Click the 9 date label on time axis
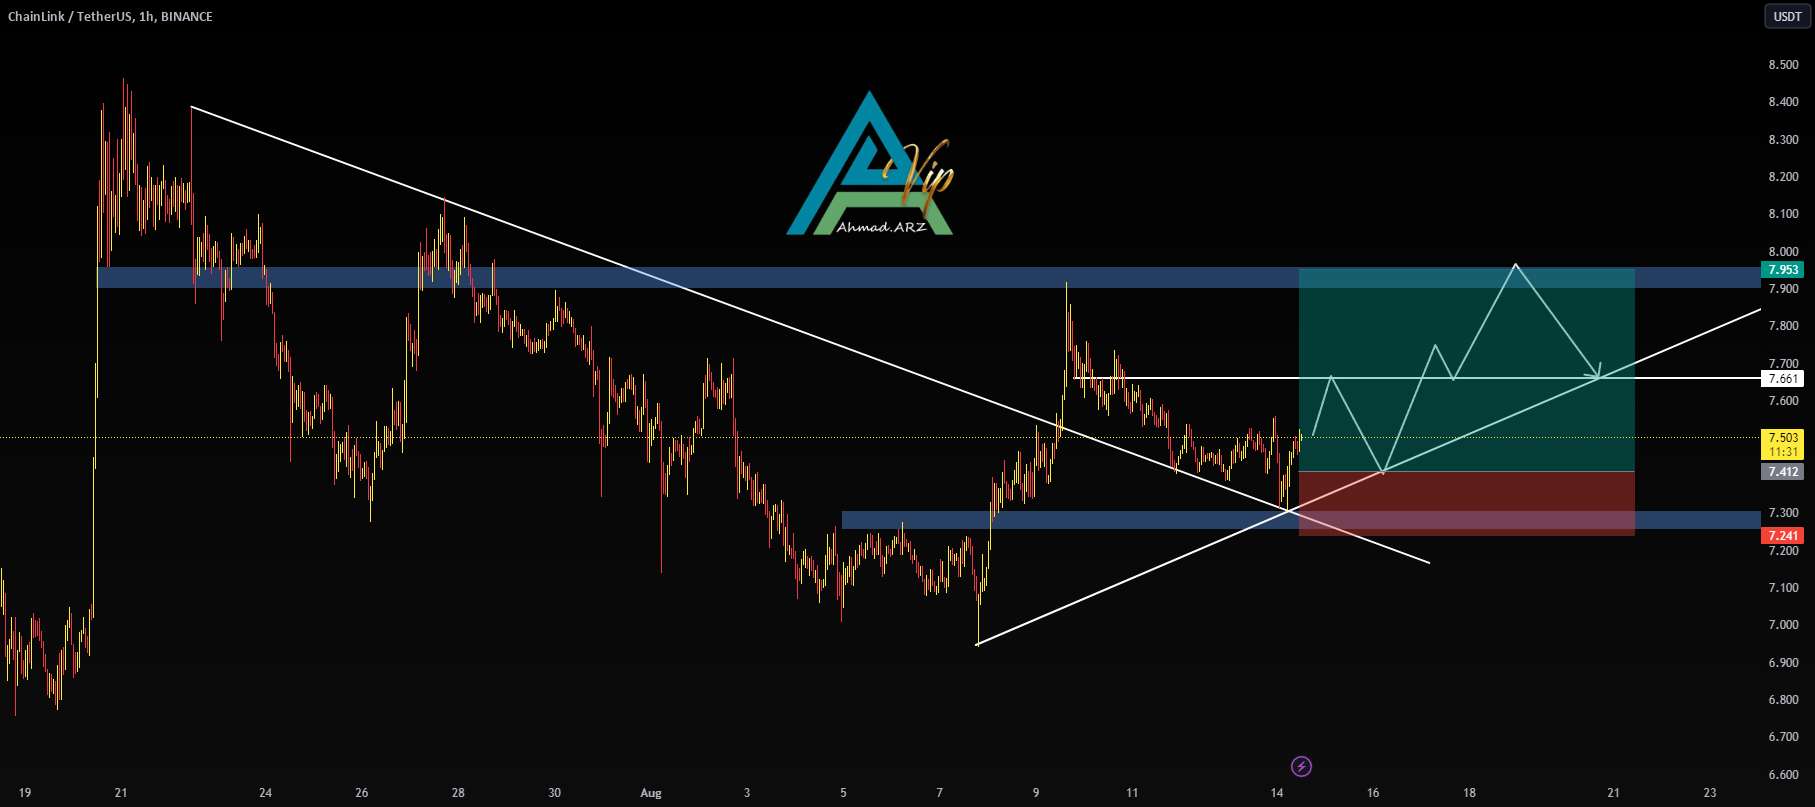This screenshot has width=1815, height=807. 1036,793
